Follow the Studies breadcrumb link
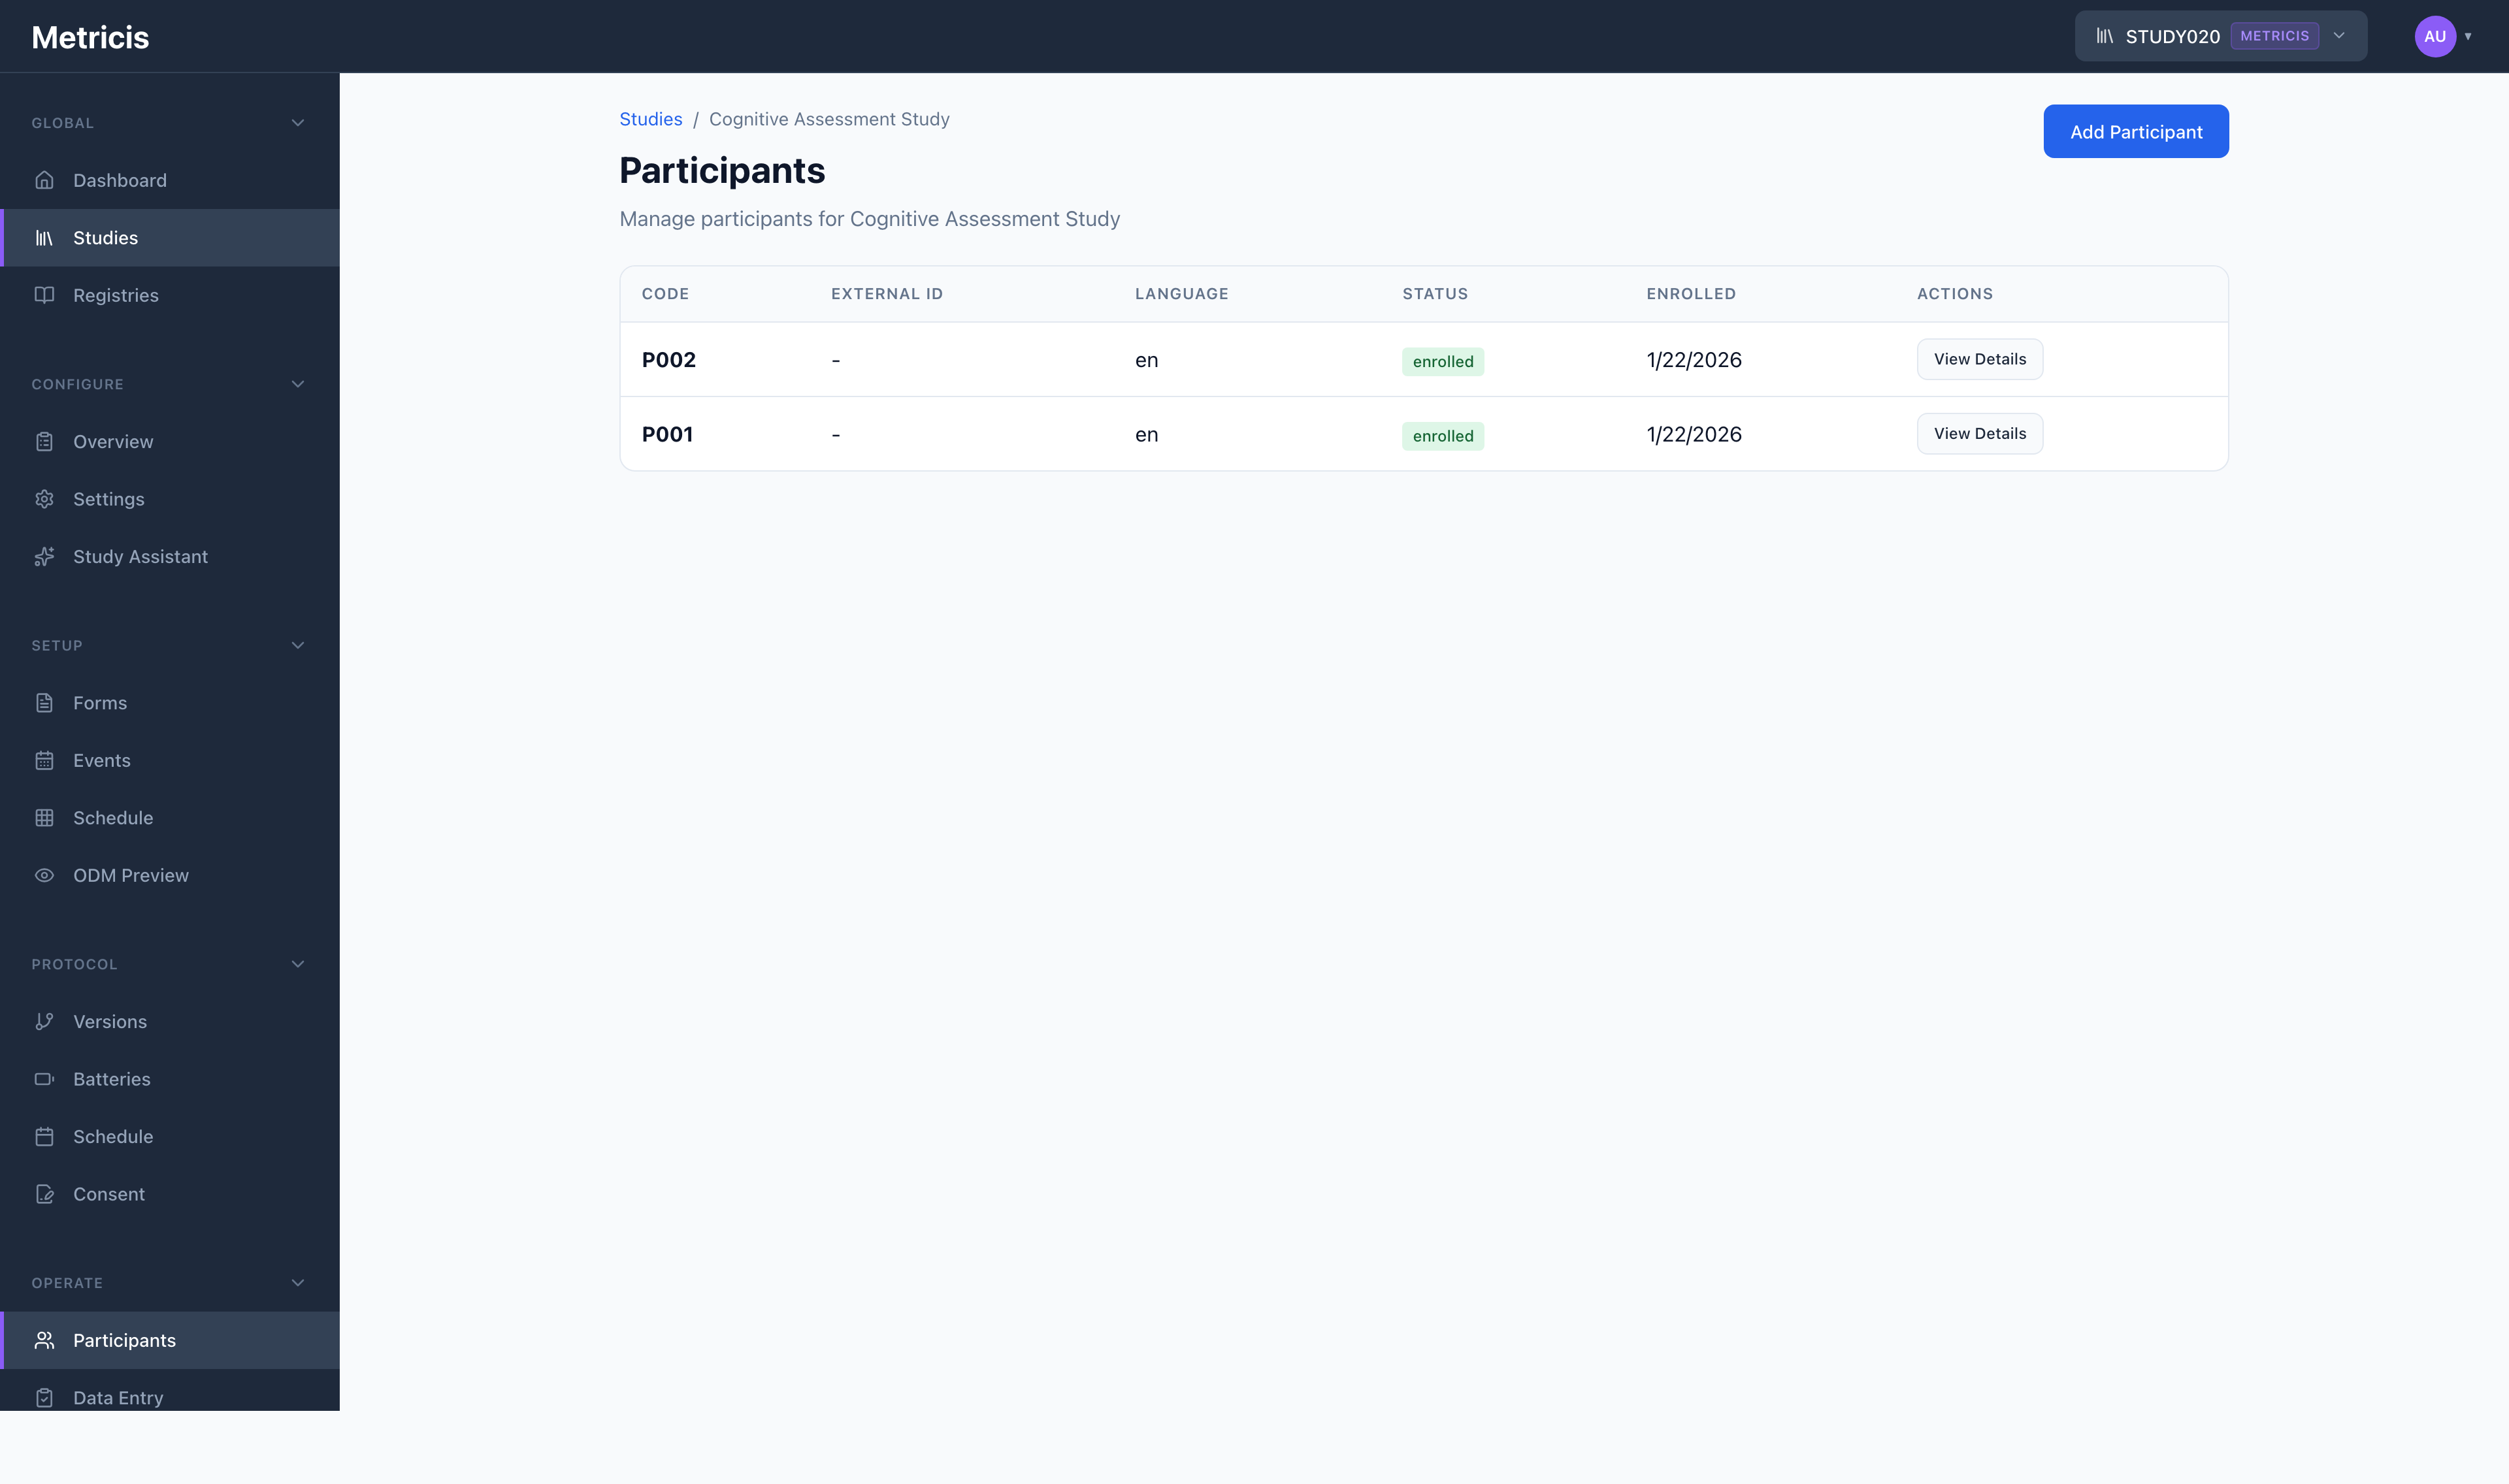Viewport: 2509px width, 1484px height. coord(651,119)
